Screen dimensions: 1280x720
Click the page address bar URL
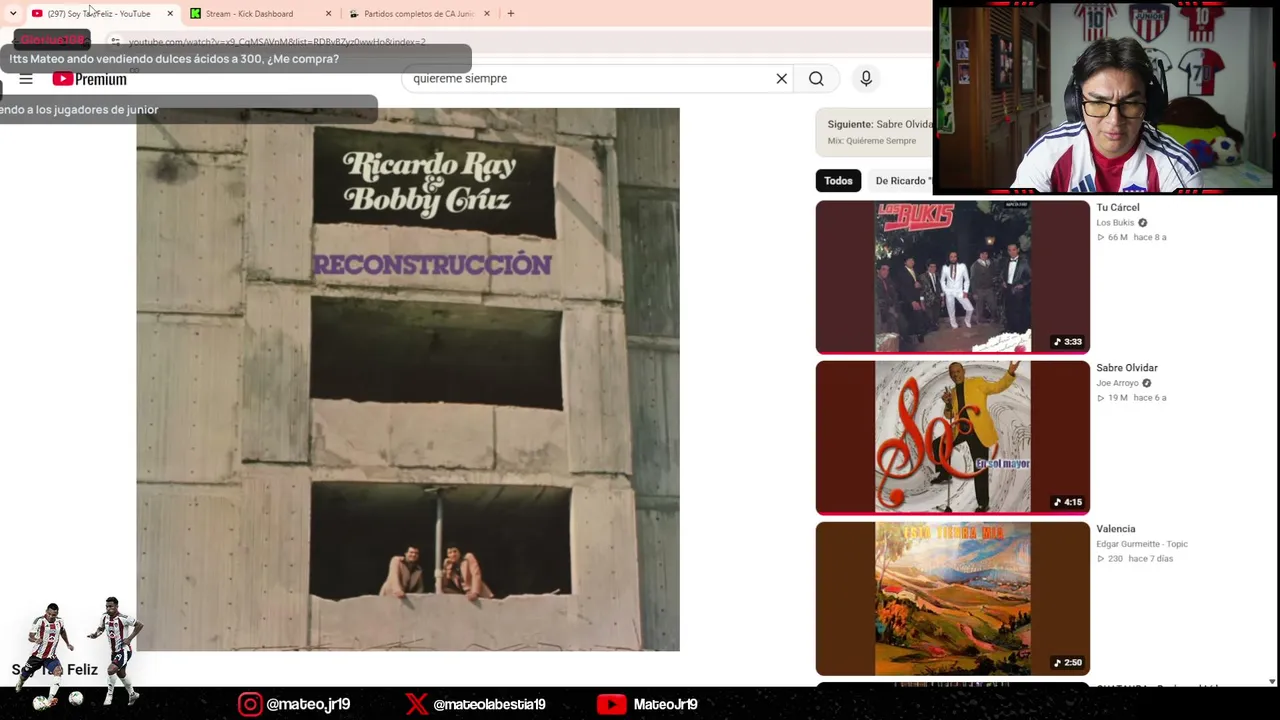point(277,42)
